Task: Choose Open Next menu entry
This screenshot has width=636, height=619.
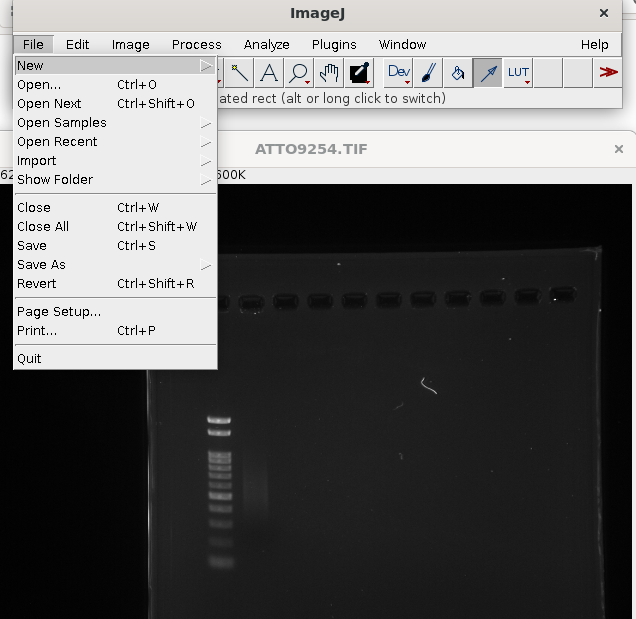Action: tap(115, 103)
